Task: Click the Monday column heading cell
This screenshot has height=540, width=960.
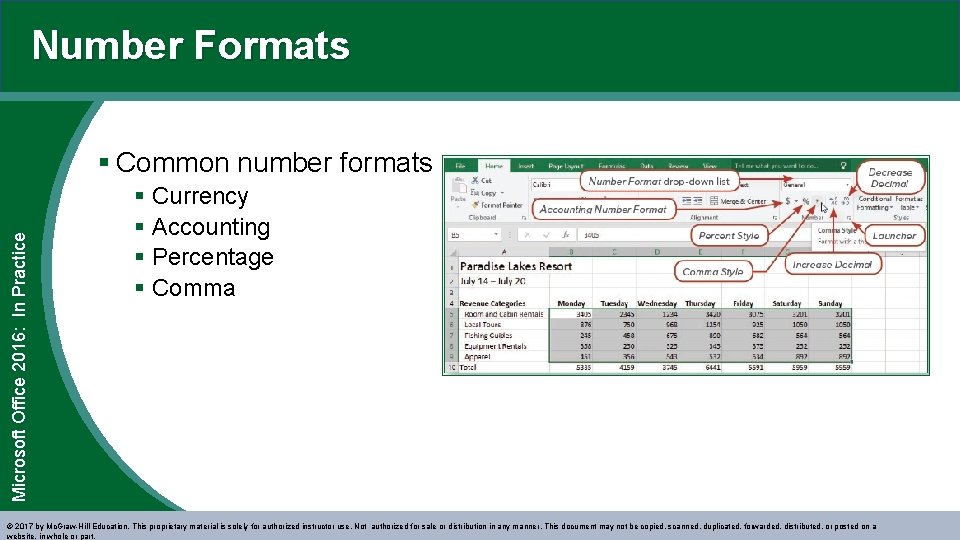Action: 571,303
